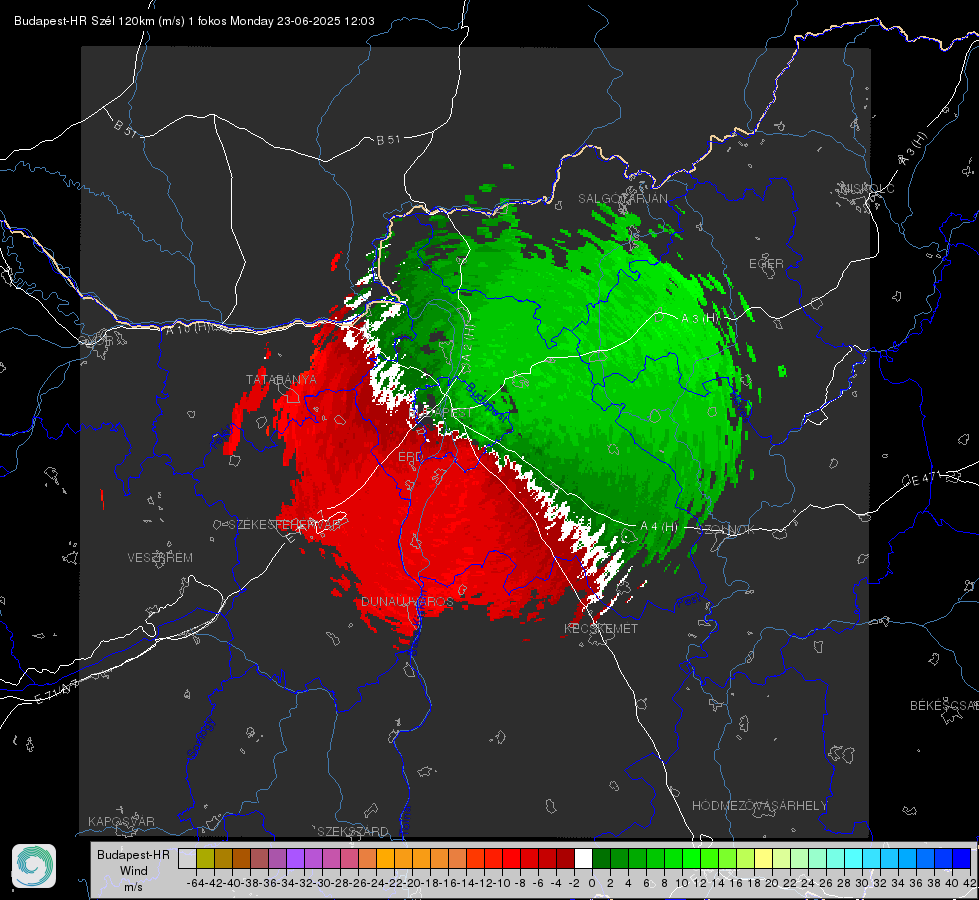Image resolution: width=979 pixels, height=900 pixels.
Task: Click the swirl logo icon beside the legend
Action: tap(34, 866)
